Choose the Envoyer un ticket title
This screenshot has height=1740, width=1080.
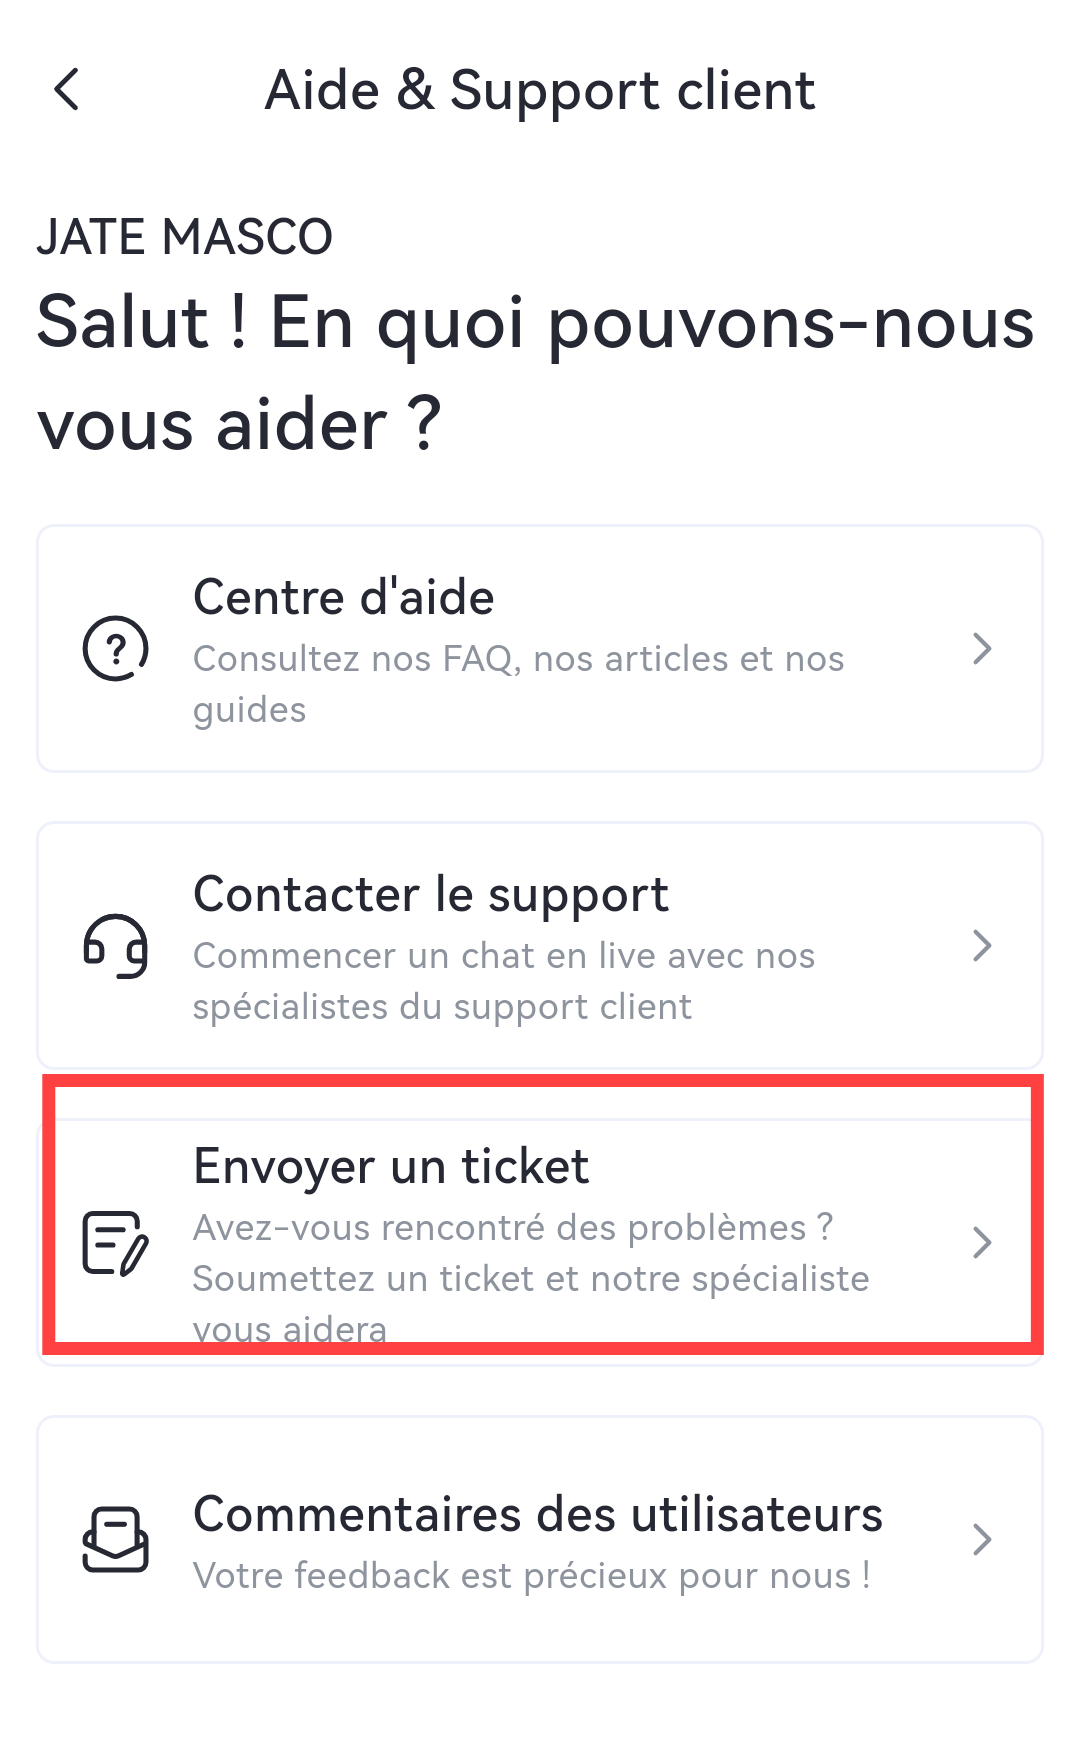[x=391, y=1167]
